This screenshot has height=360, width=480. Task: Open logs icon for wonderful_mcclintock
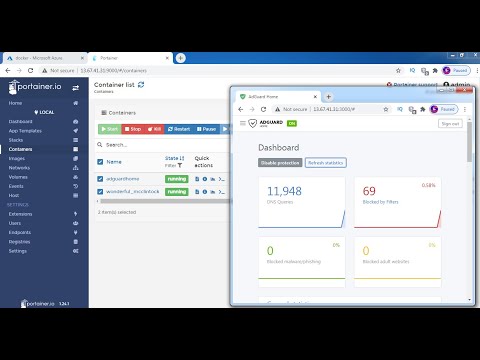click(197, 192)
